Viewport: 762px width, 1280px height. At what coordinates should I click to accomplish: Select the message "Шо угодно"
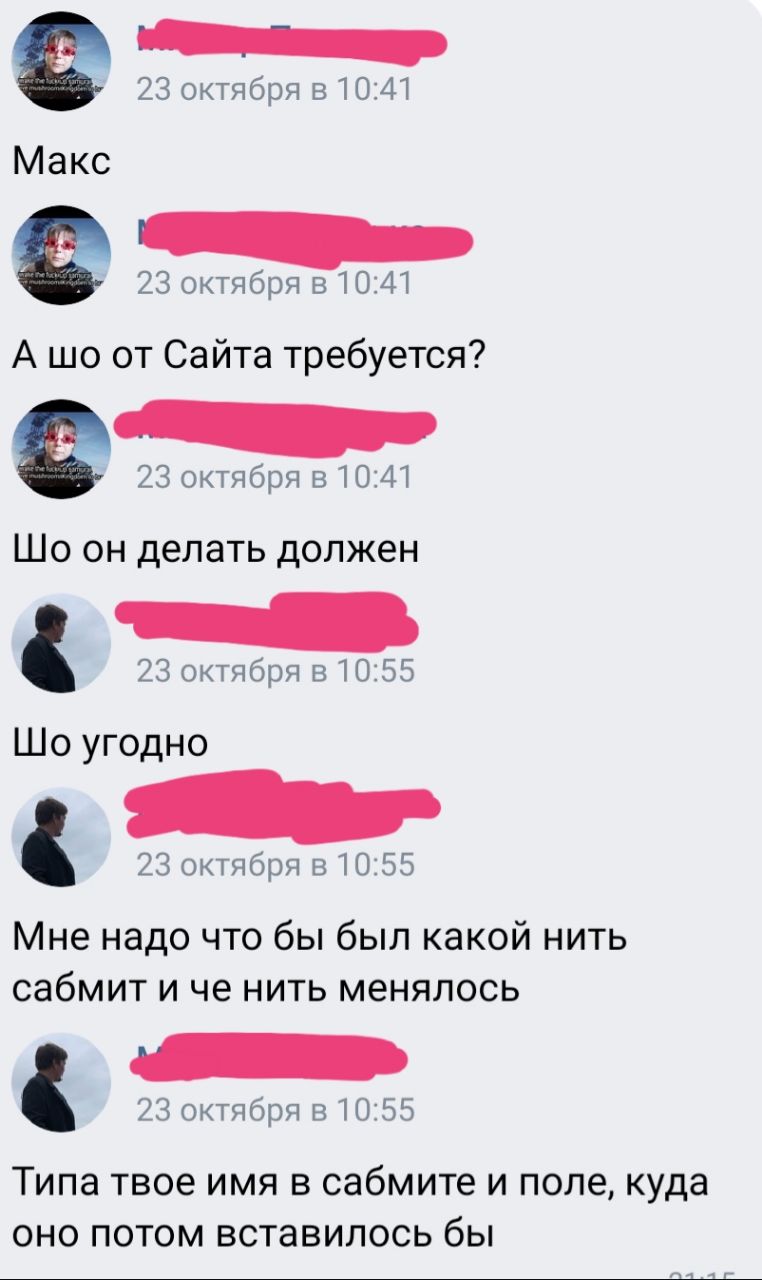point(111,745)
